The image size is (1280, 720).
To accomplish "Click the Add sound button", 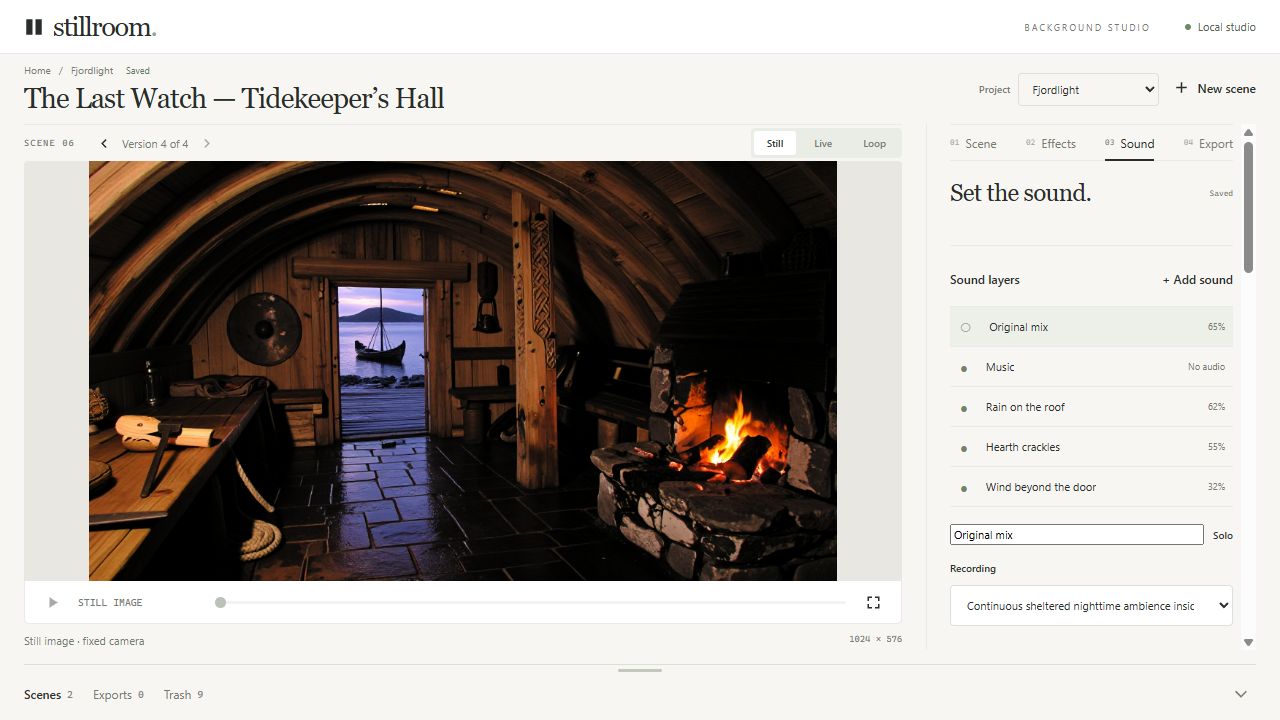I will pos(1197,280).
